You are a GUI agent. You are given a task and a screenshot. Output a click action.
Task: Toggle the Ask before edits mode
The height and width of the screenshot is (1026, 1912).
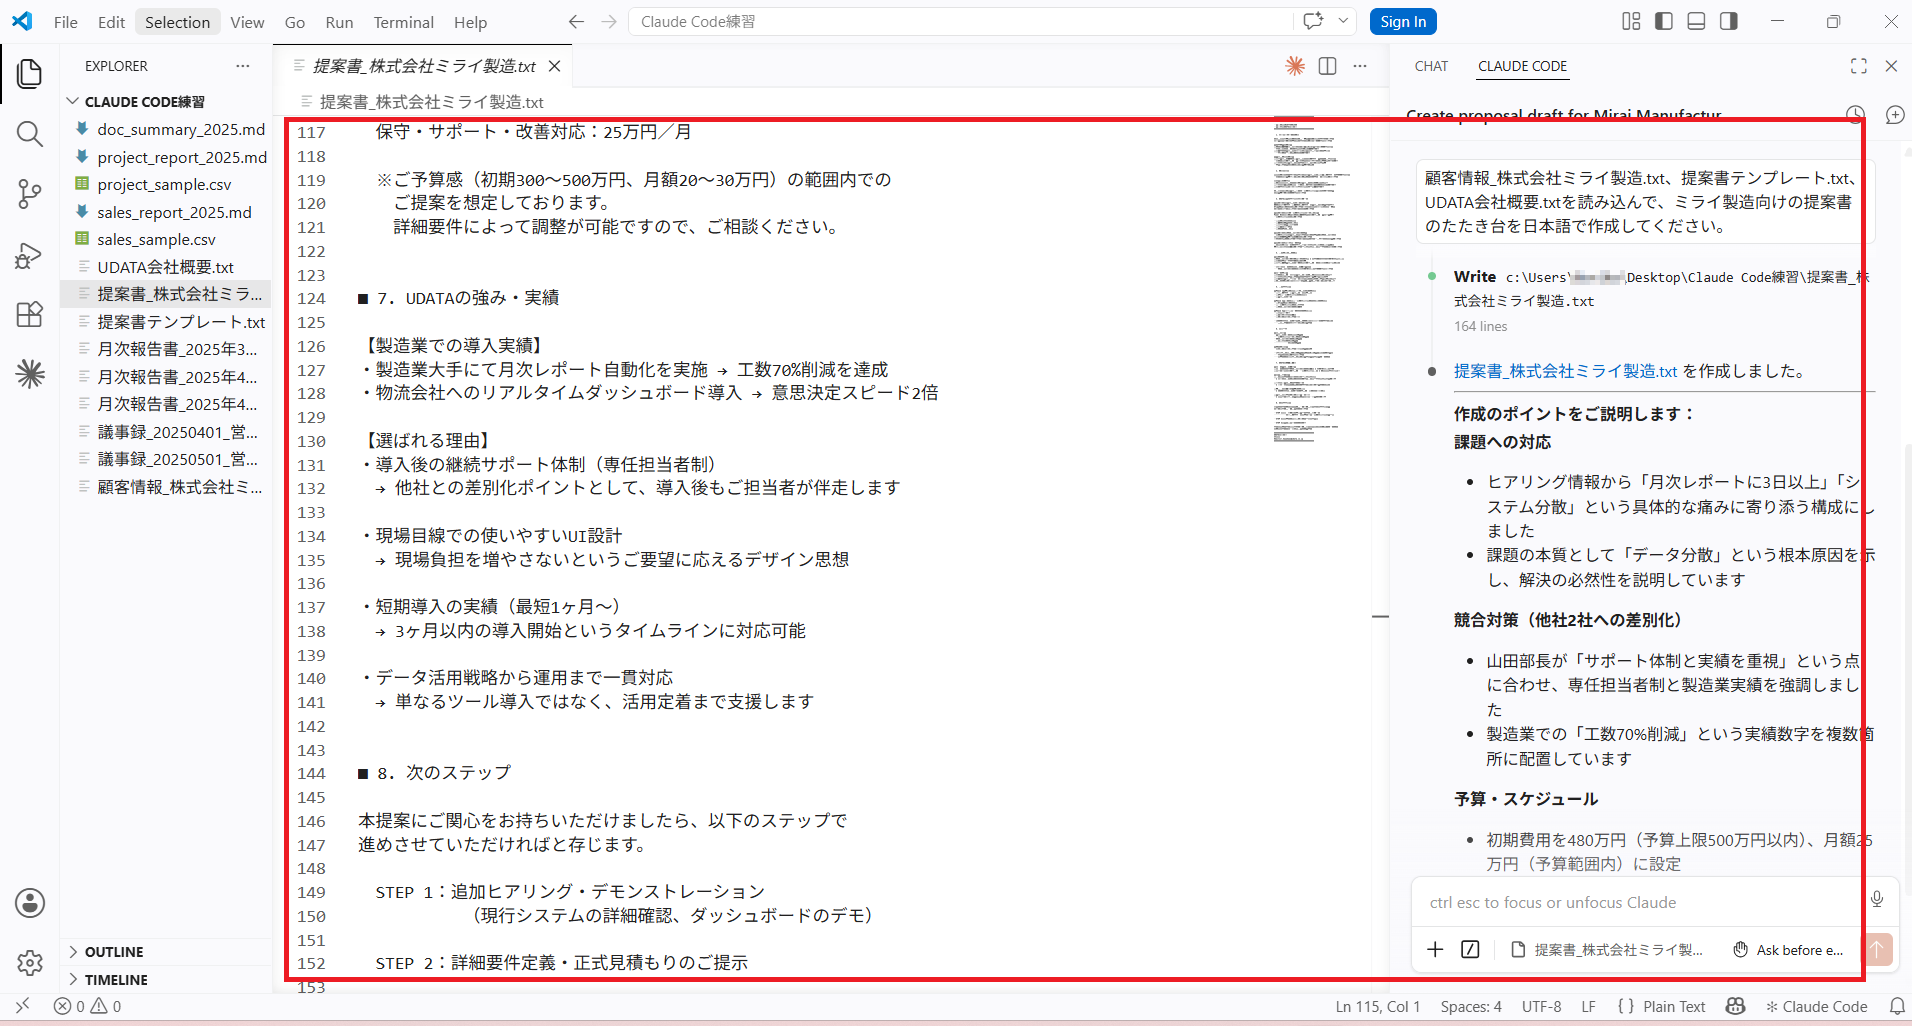[1788, 950]
